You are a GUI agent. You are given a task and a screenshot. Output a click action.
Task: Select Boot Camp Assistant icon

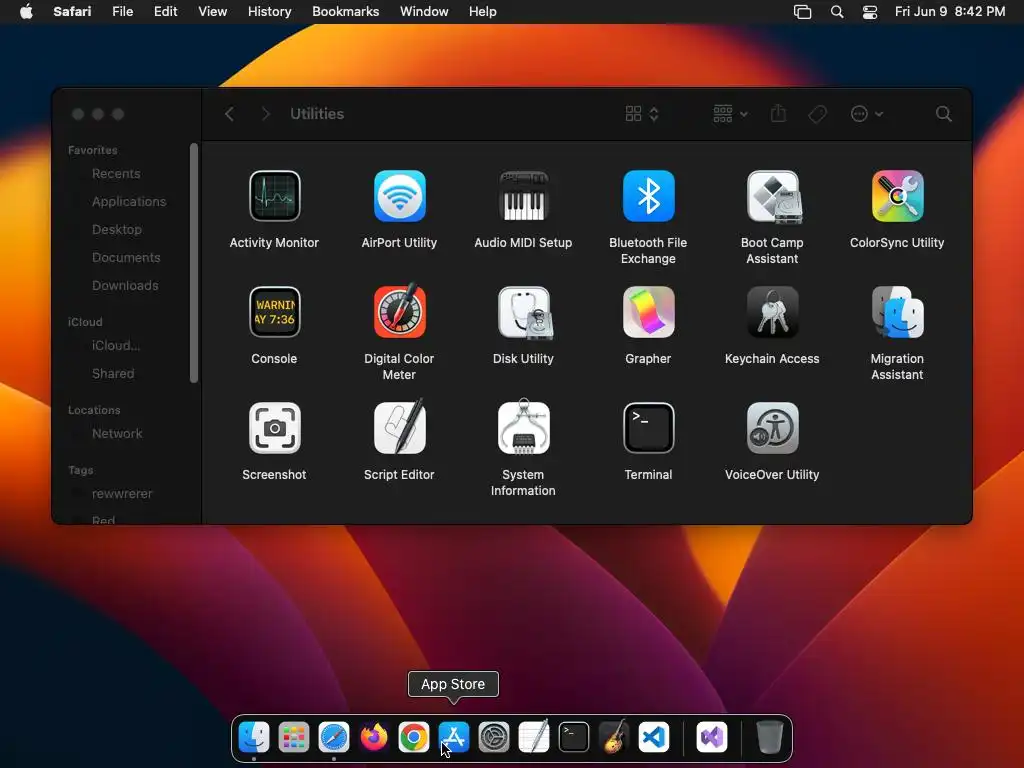tap(773, 197)
